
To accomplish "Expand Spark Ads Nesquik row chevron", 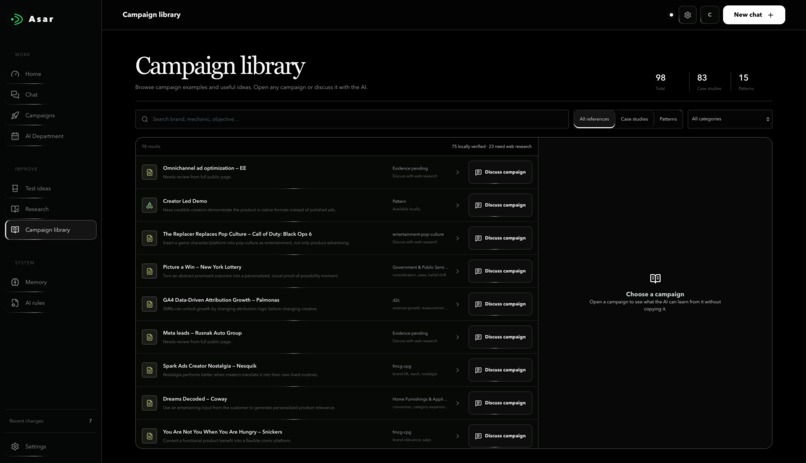I will click(x=457, y=370).
